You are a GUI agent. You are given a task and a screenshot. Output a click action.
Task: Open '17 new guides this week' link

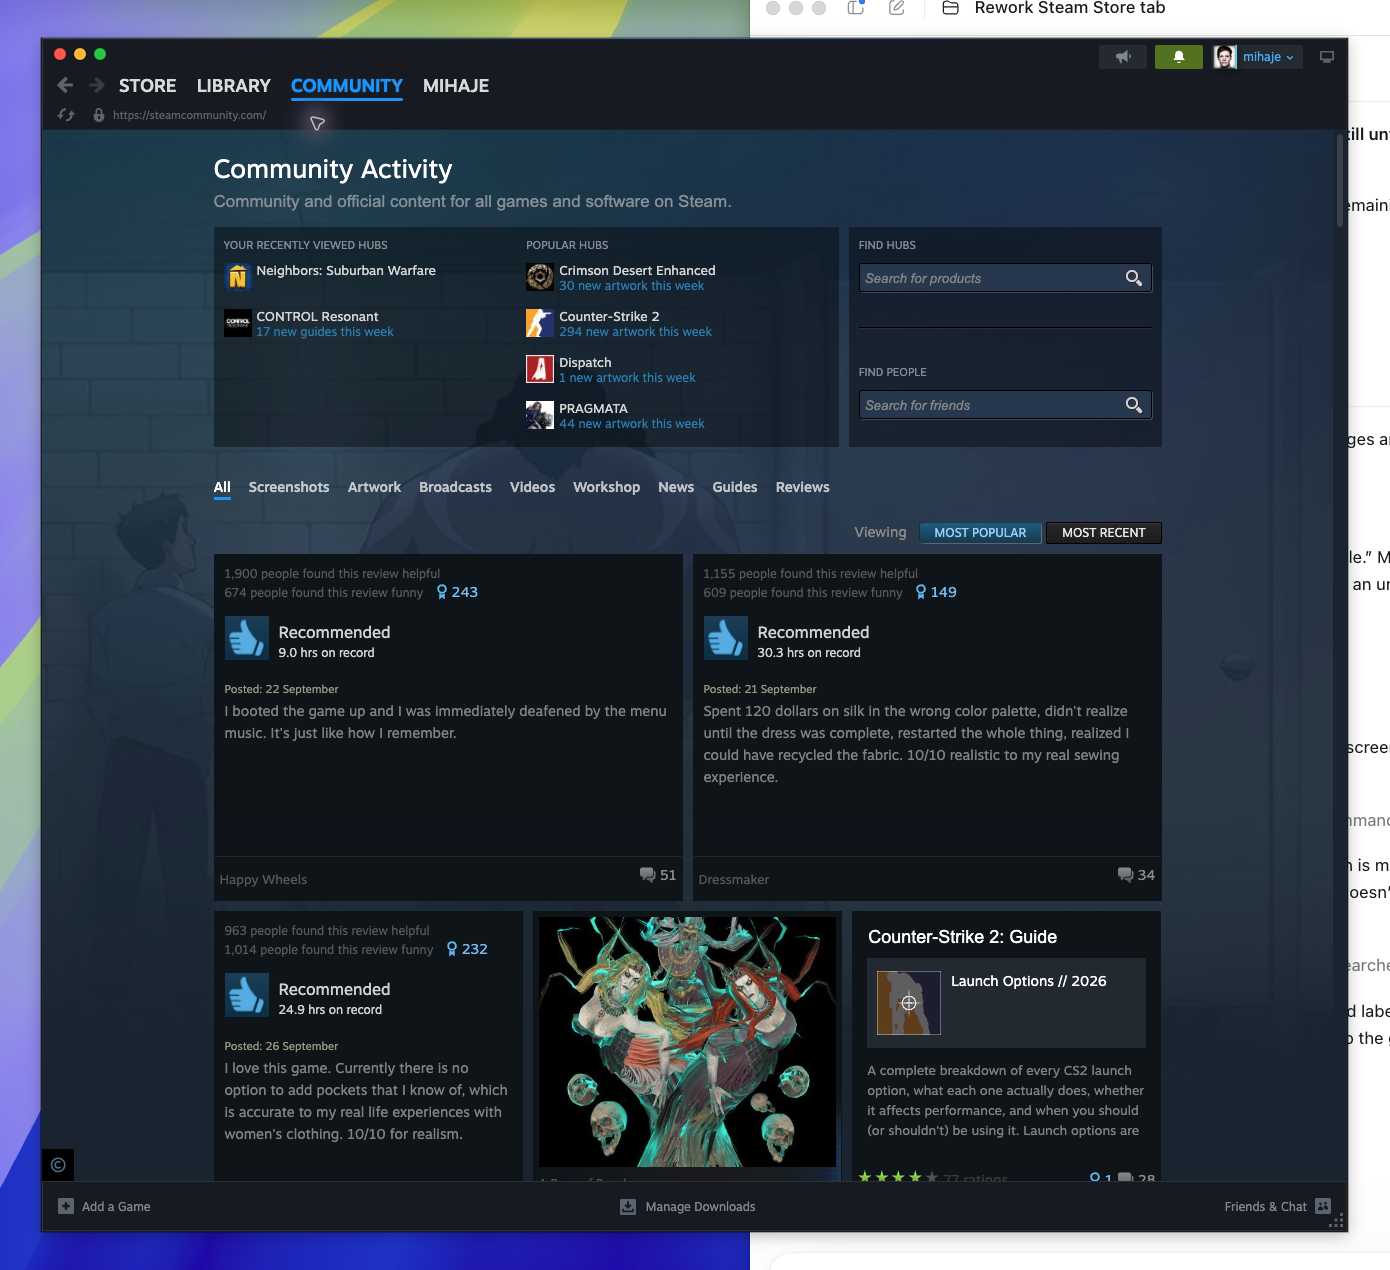click(325, 332)
